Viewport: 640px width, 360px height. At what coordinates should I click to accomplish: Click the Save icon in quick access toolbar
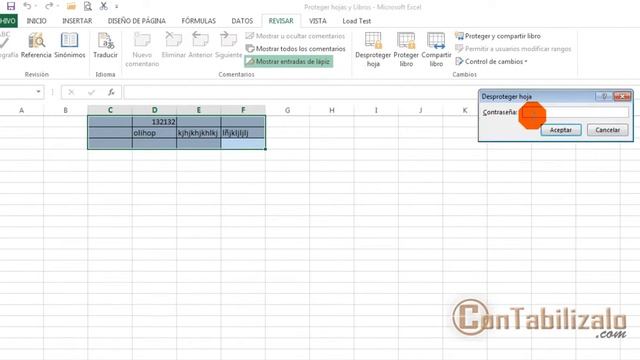click(x=11, y=6)
